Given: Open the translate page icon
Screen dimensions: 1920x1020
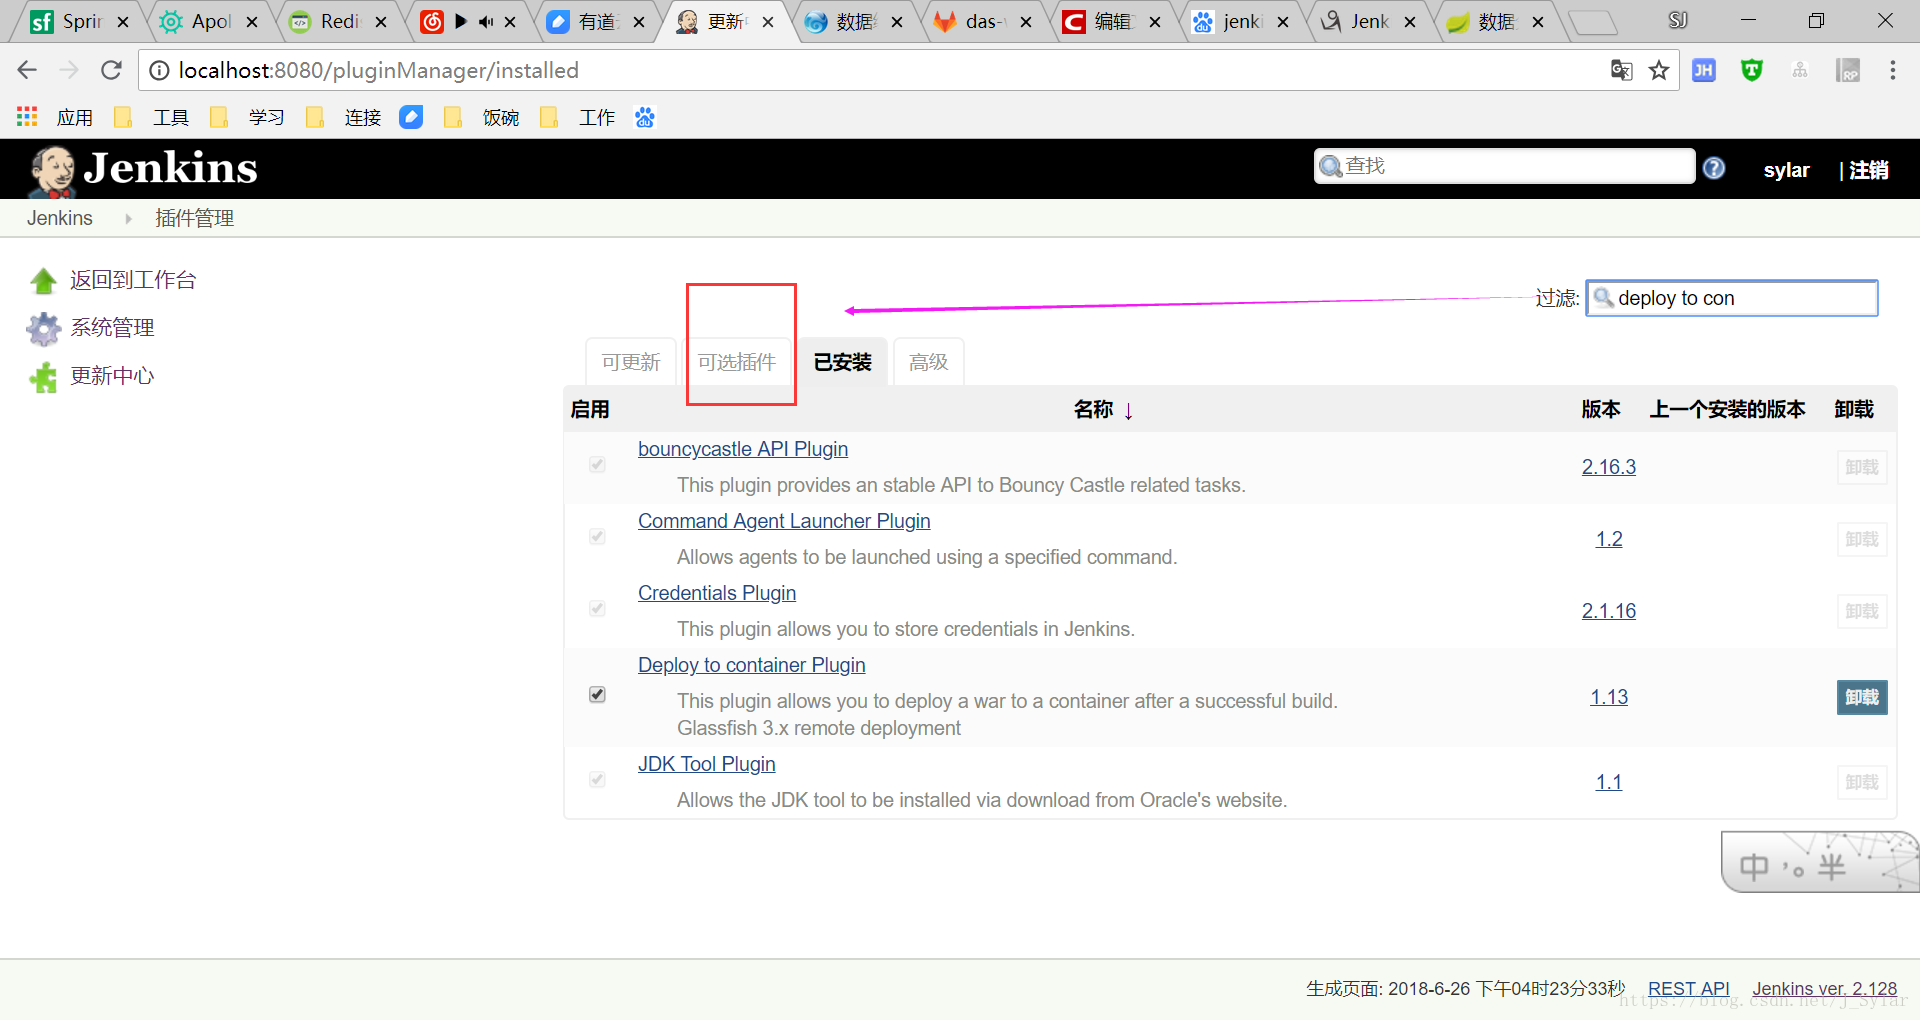Looking at the screenshot, I should (x=1621, y=70).
